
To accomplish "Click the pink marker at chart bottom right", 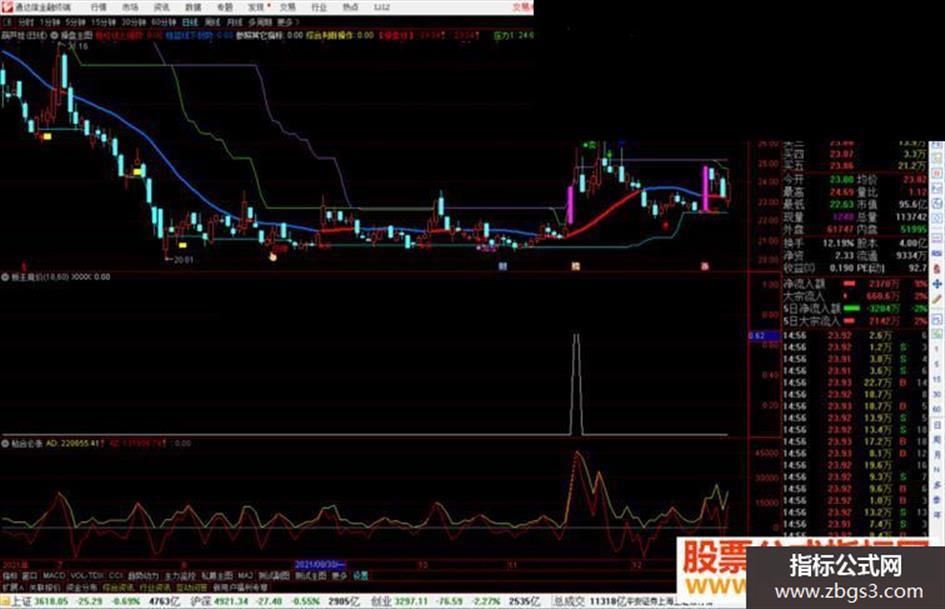I will coord(705,266).
